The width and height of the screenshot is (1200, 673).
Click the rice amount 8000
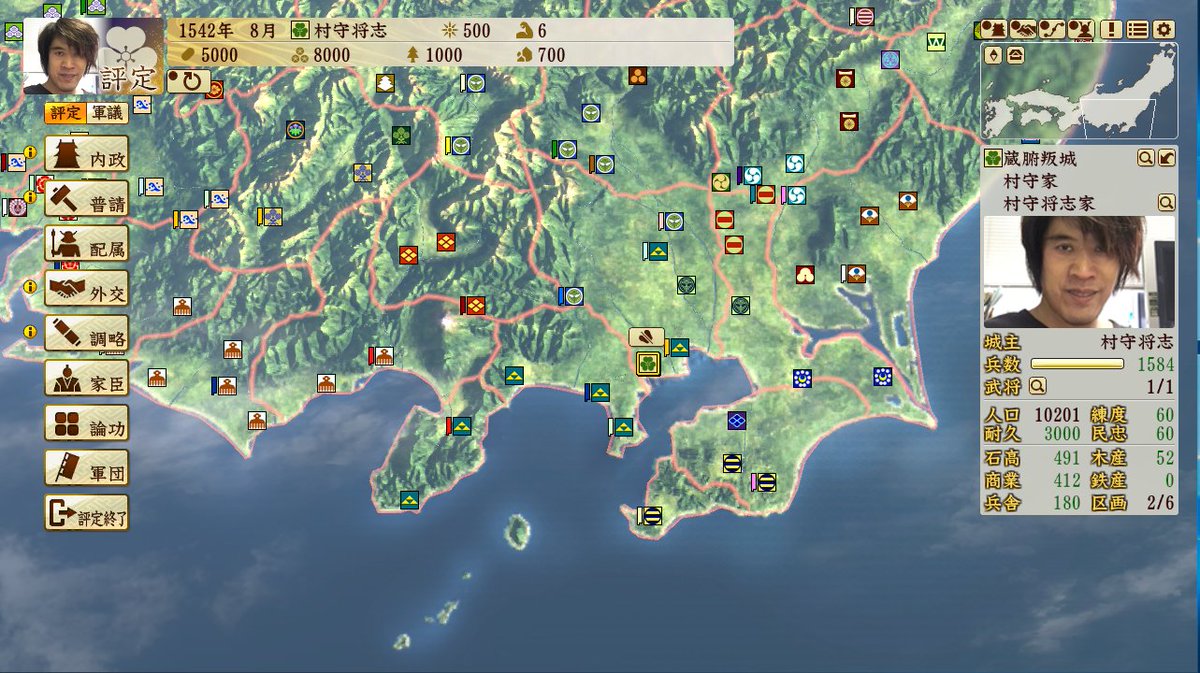331,55
